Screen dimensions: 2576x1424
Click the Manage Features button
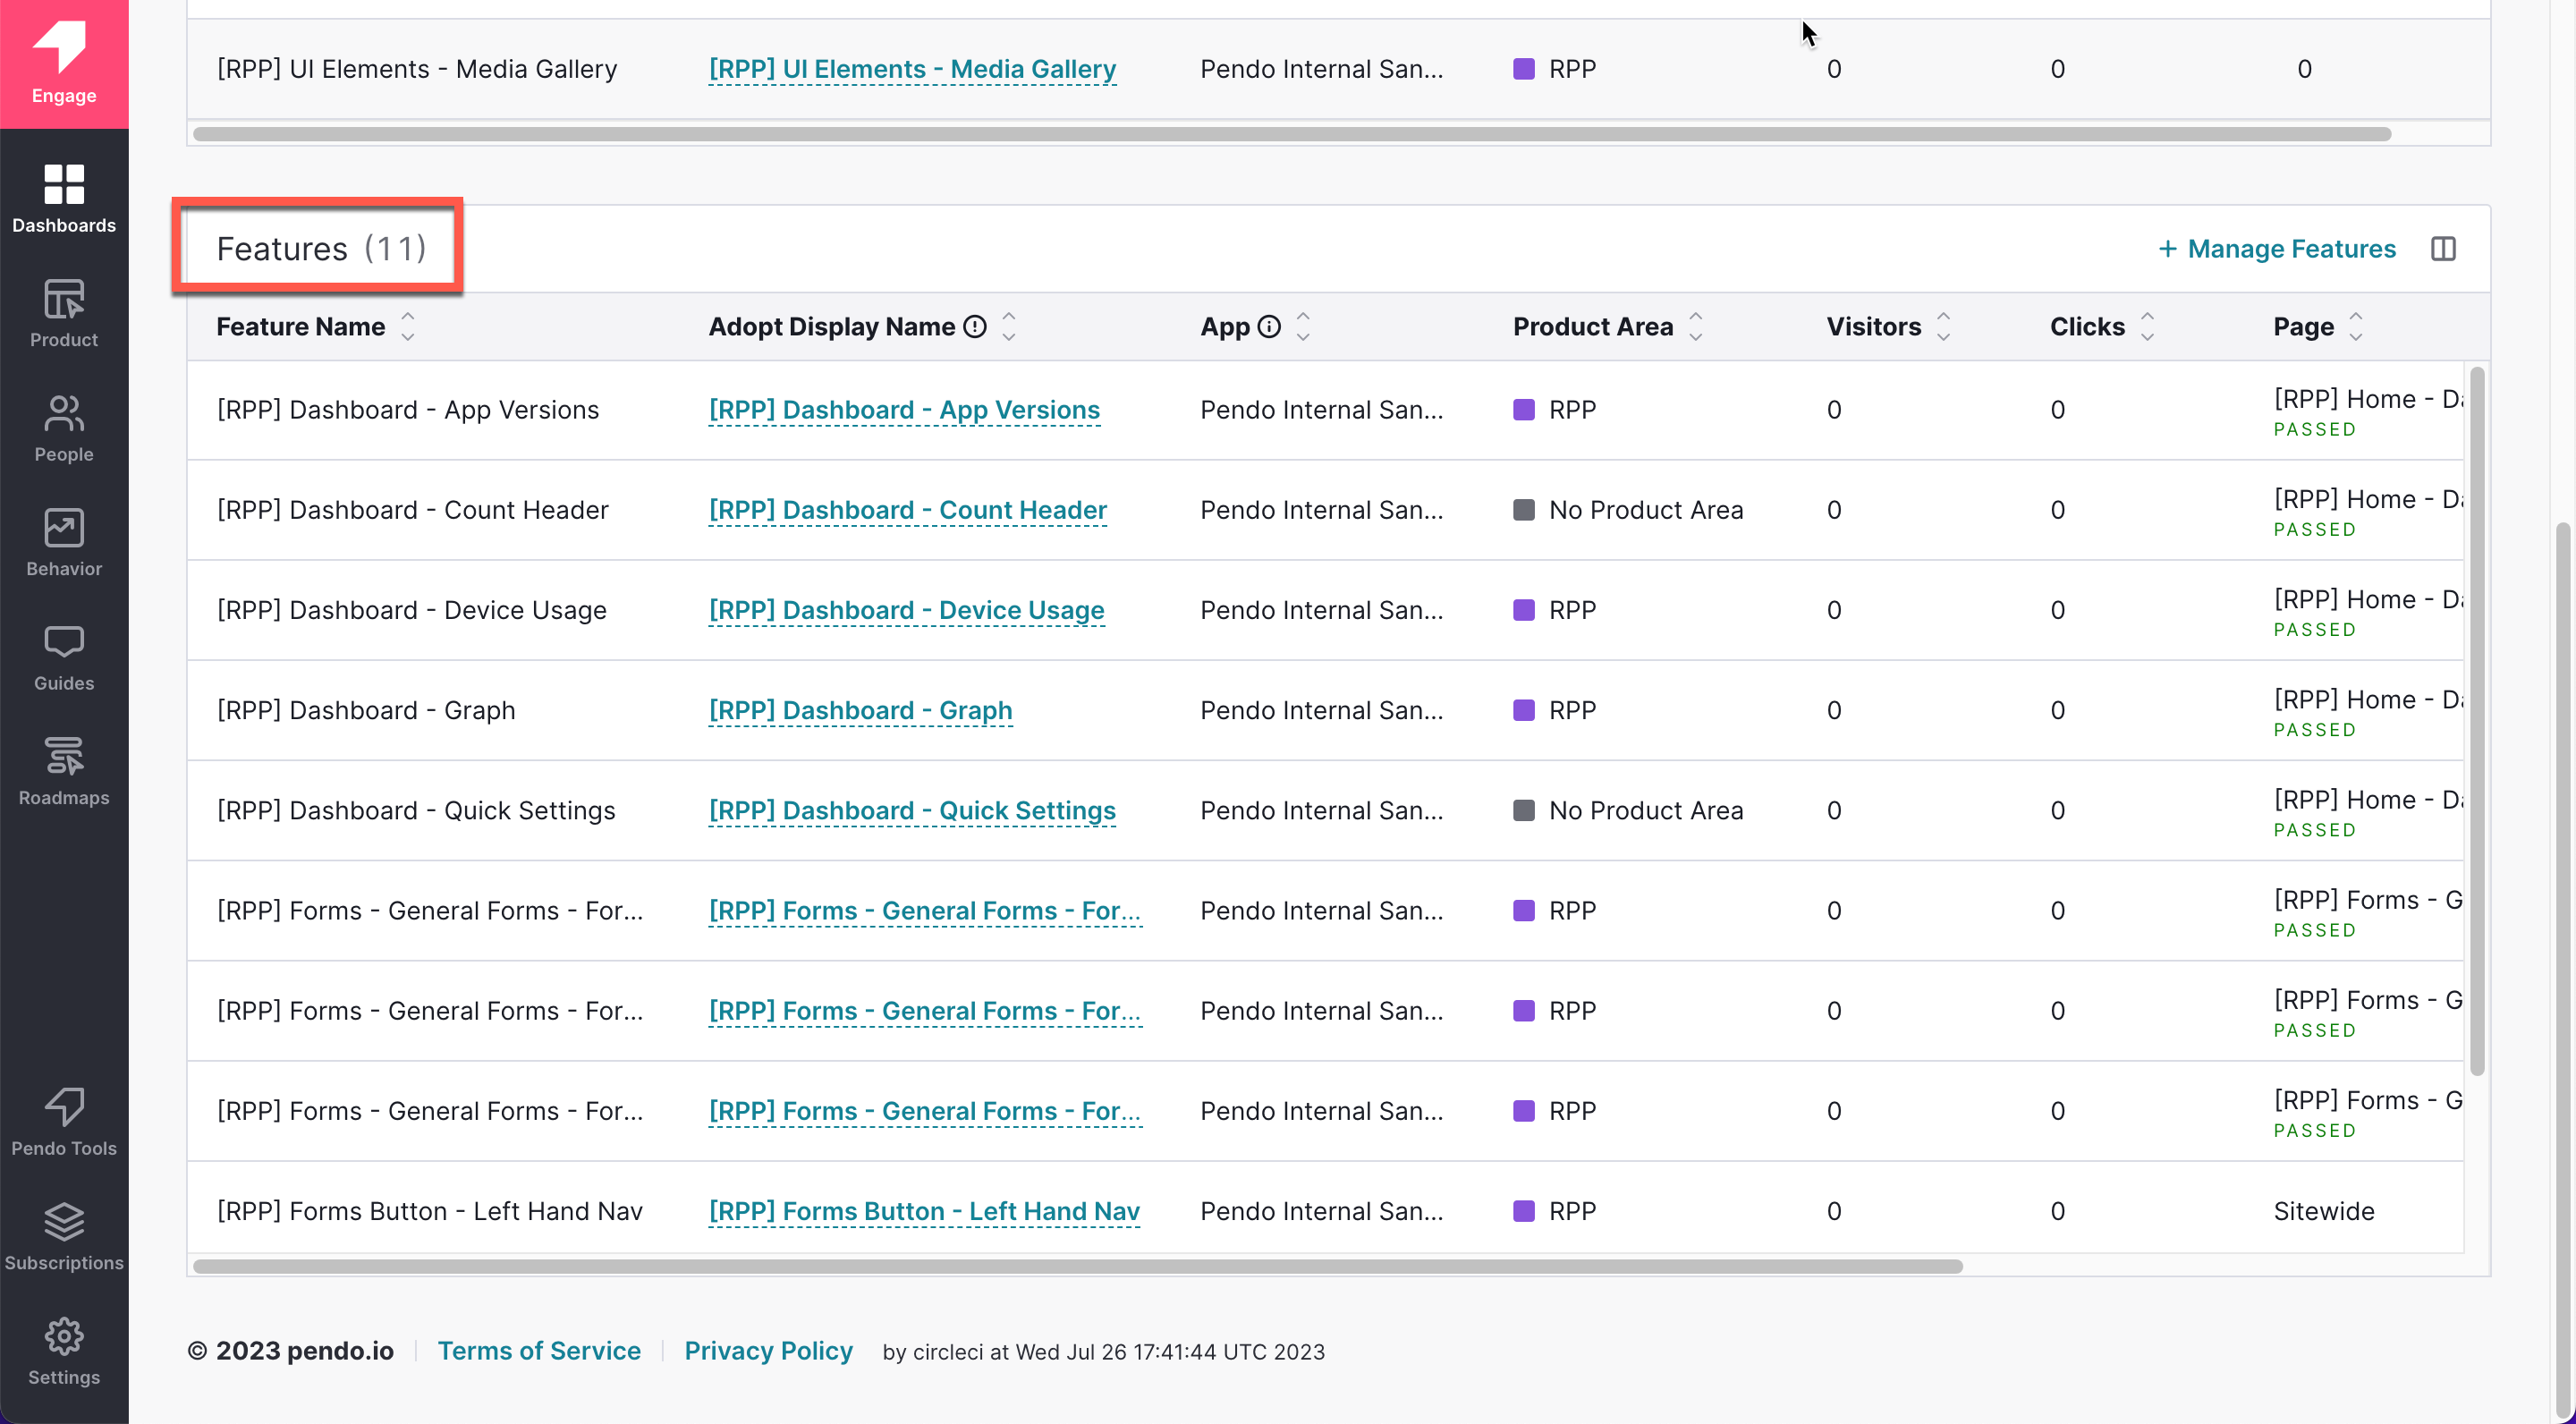(2277, 249)
